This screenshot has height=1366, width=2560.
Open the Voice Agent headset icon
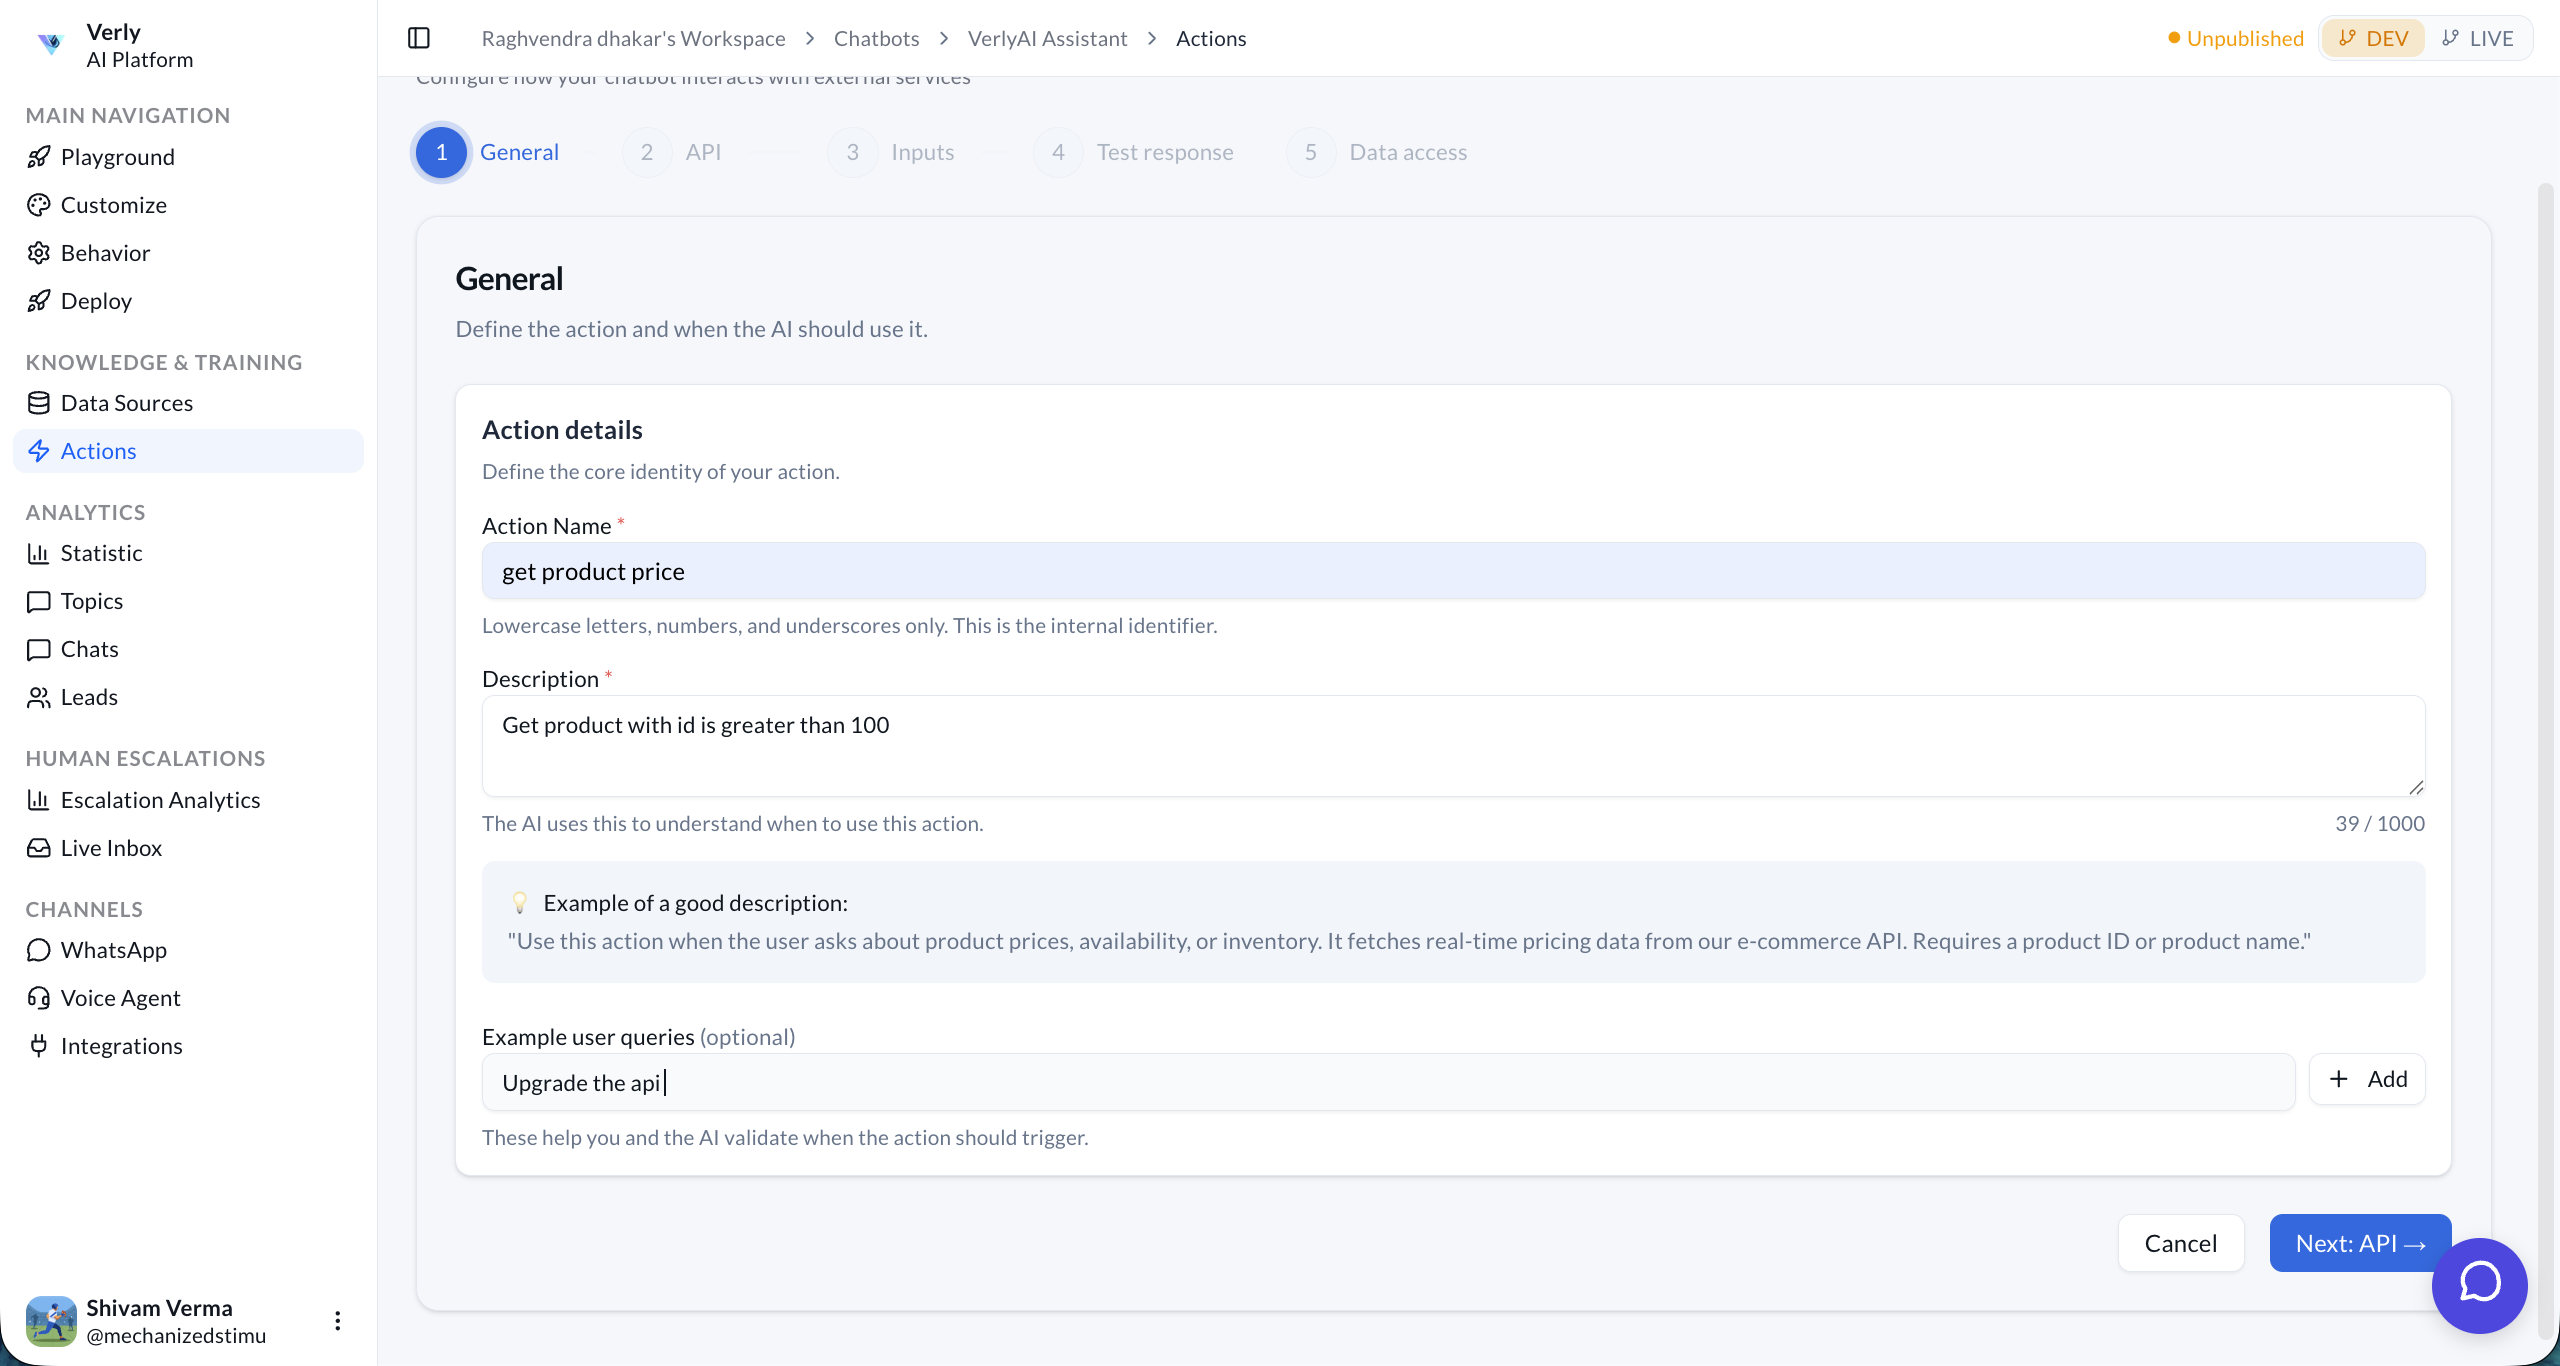[x=39, y=997]
